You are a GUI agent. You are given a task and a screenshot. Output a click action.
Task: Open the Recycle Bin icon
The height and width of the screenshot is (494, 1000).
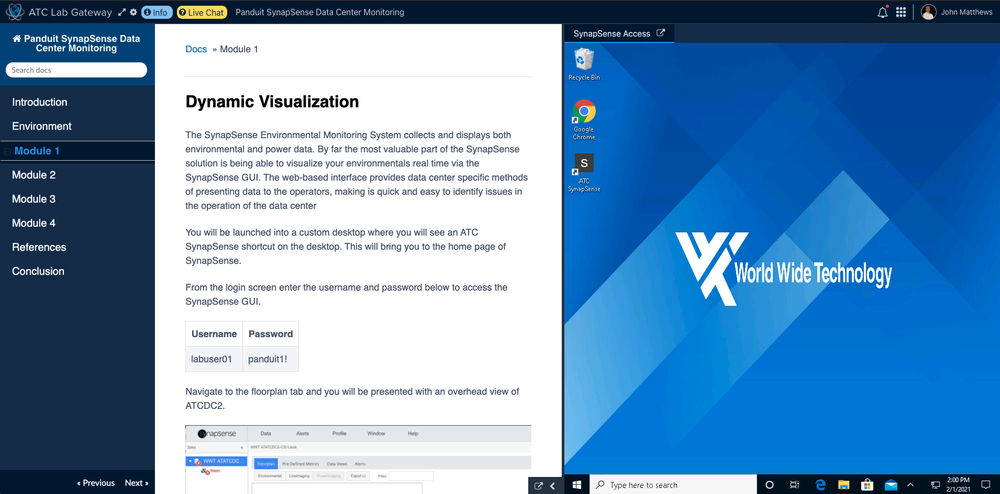(x=584, y=63)
